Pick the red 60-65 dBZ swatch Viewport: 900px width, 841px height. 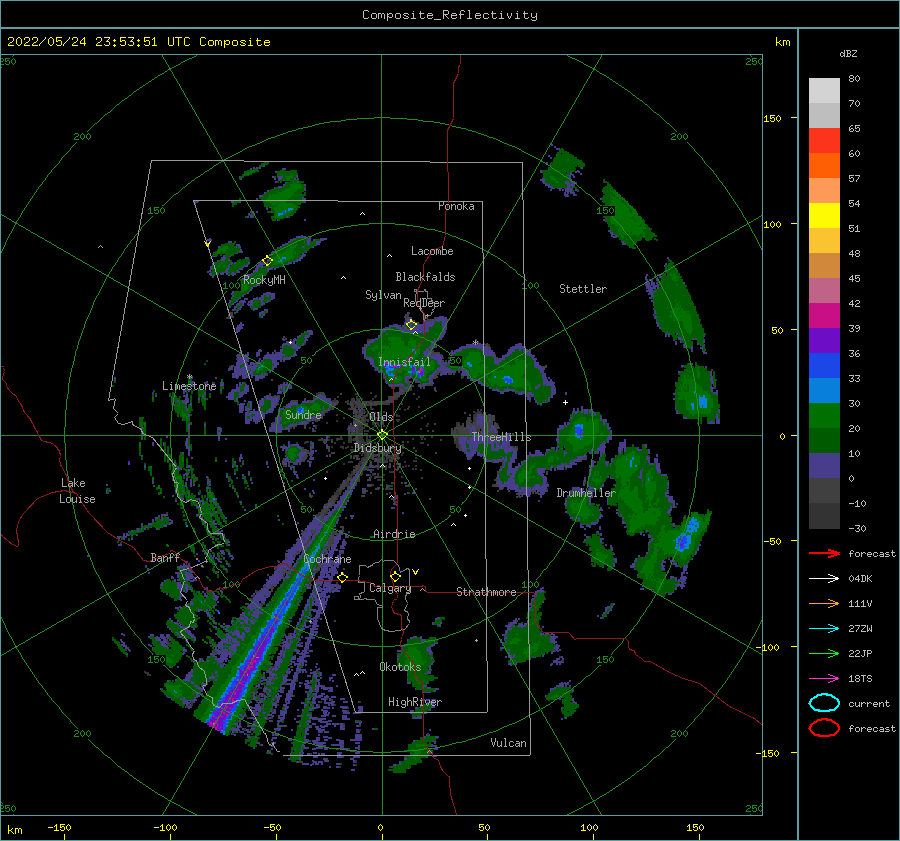(824, 141)
